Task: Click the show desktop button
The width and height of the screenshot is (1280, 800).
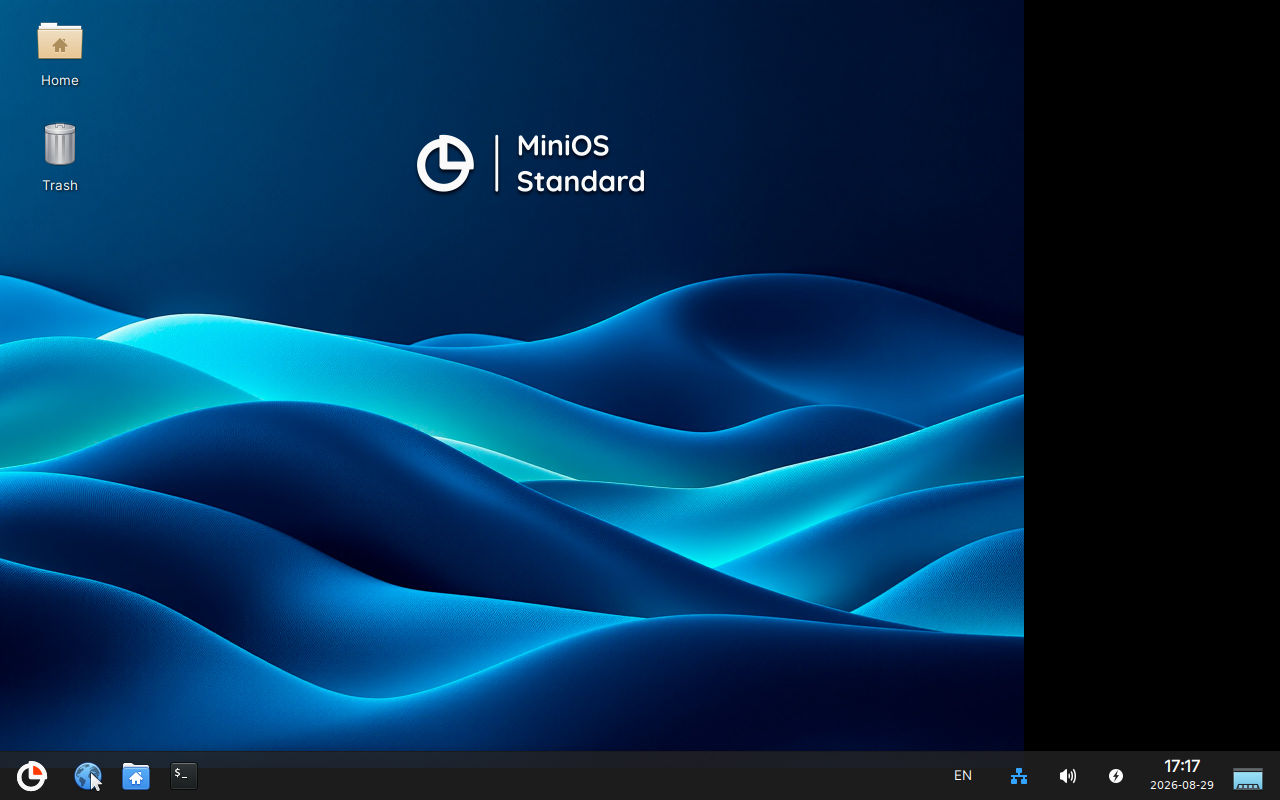Action: point(1248,778)
